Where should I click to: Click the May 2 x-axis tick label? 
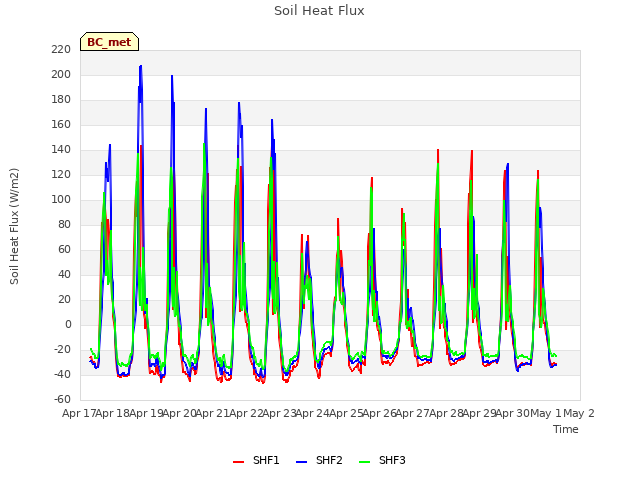click(x=579, y=413)
